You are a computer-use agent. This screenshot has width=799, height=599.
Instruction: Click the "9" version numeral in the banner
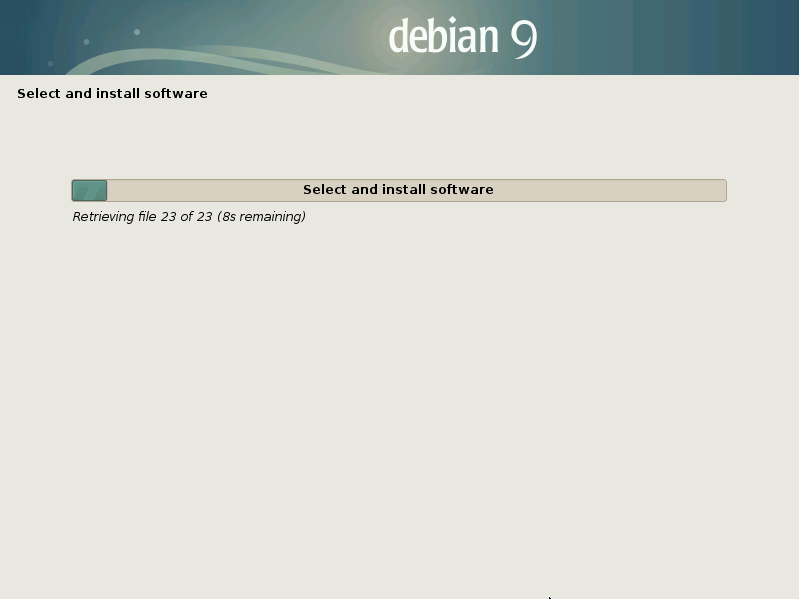pyautogui.click(x=524, y=38)
